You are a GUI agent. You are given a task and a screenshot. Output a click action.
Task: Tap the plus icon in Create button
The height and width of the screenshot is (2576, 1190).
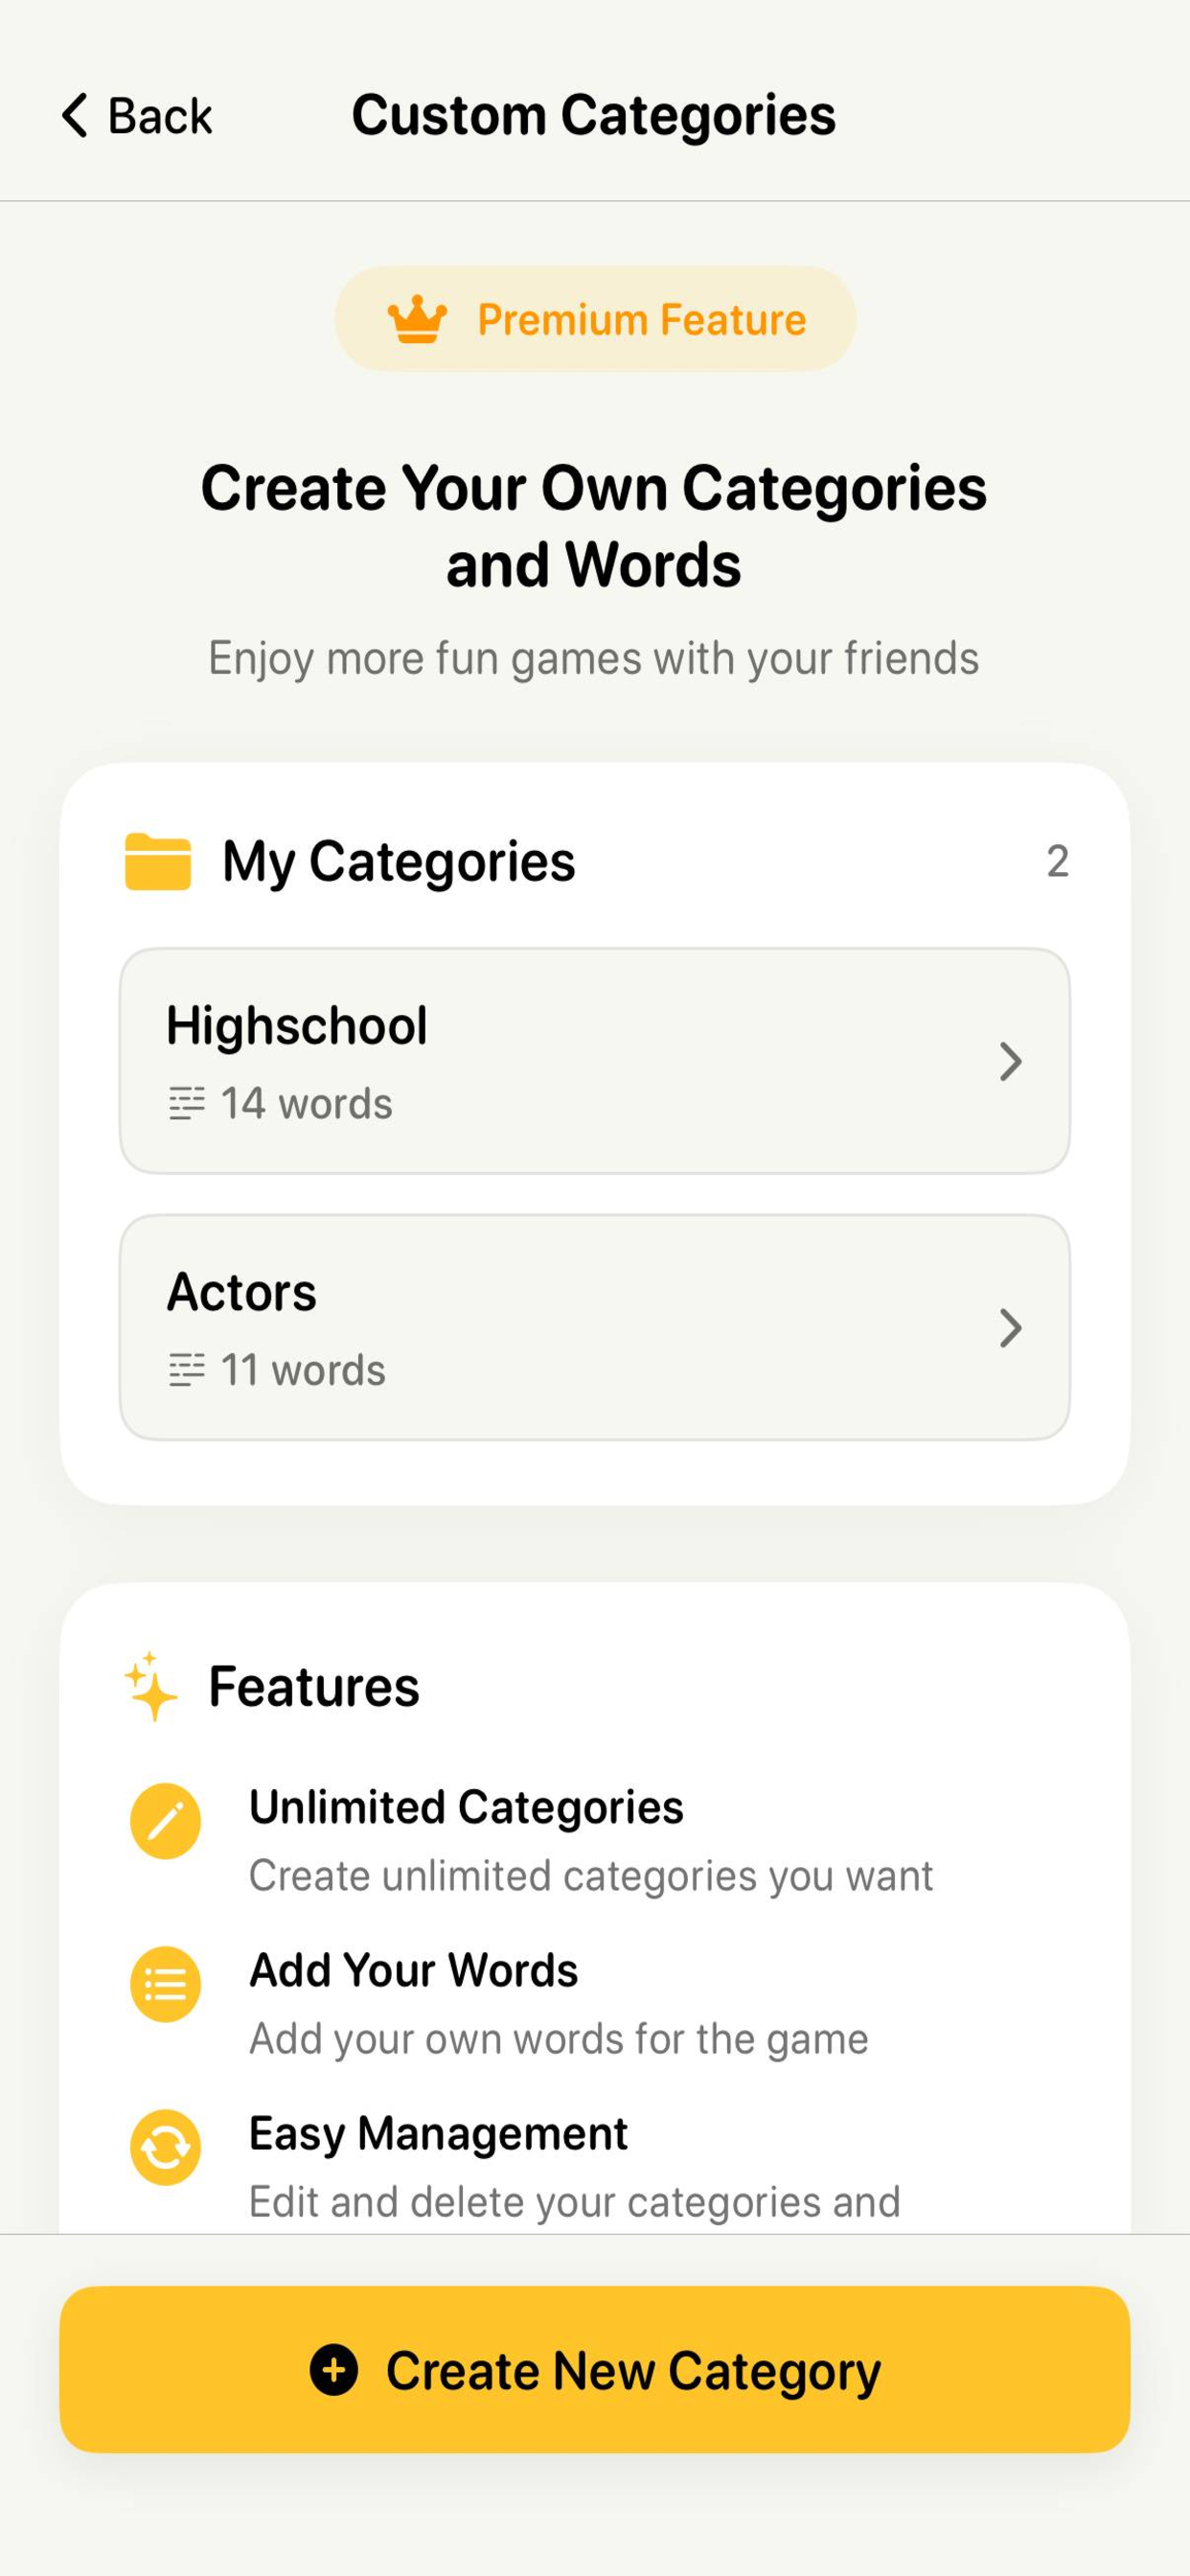pyautogui.click(x=334, y=2369)
